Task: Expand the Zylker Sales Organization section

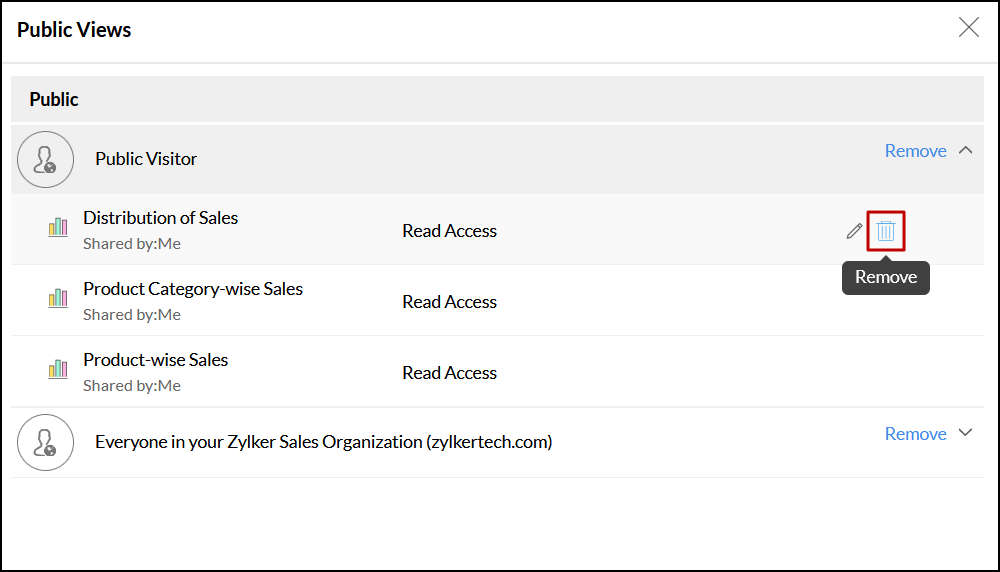Action: tap(965, 433)
